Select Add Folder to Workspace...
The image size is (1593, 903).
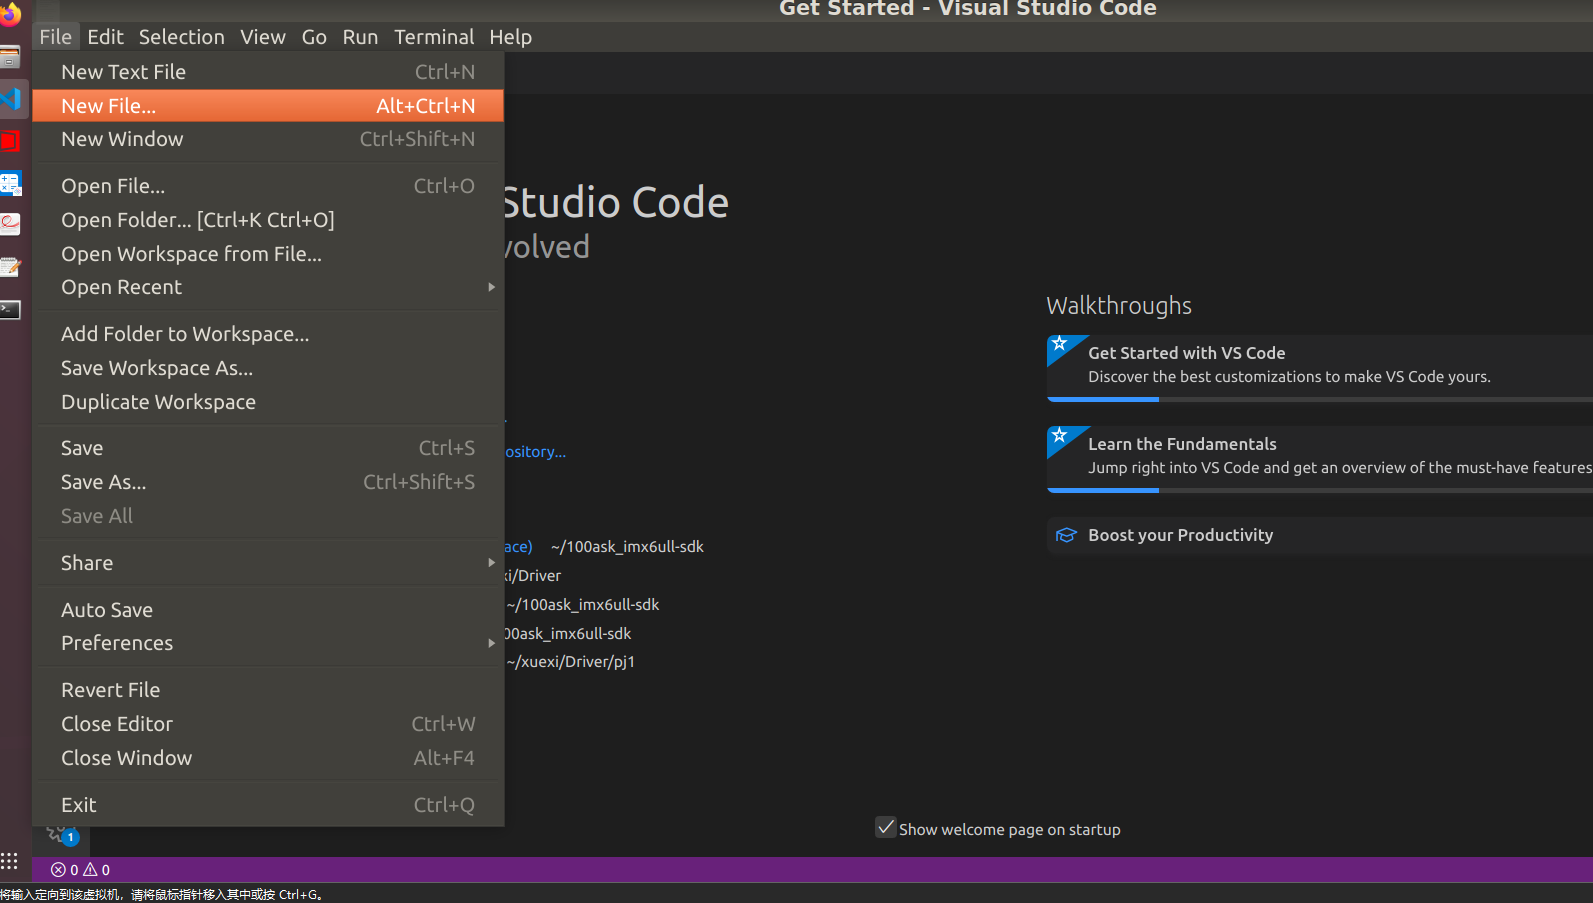coord(268,334)
